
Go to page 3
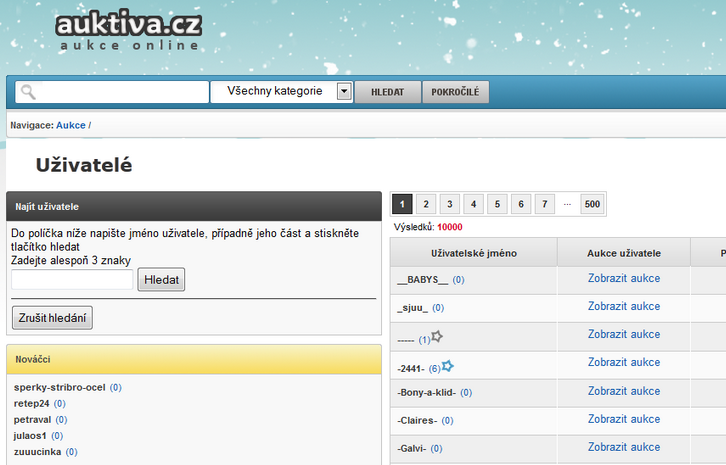(450, 204)
